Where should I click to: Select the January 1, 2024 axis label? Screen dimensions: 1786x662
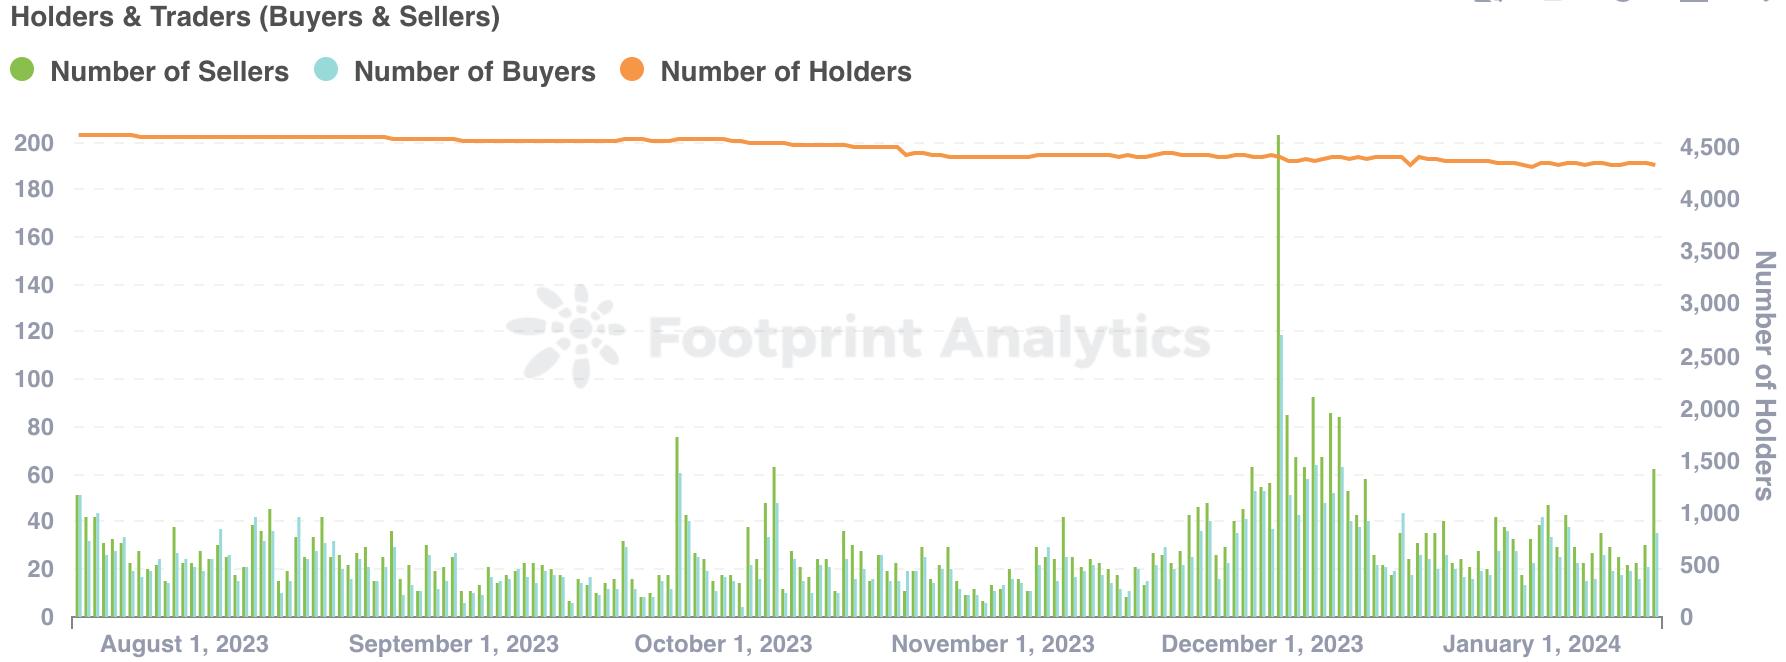pos(1531,644)
